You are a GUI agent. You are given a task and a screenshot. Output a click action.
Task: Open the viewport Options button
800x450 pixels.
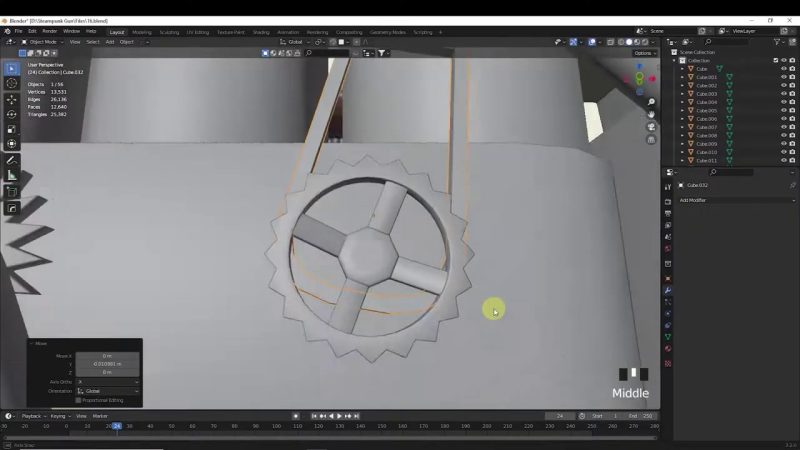(x=643, y=53)
